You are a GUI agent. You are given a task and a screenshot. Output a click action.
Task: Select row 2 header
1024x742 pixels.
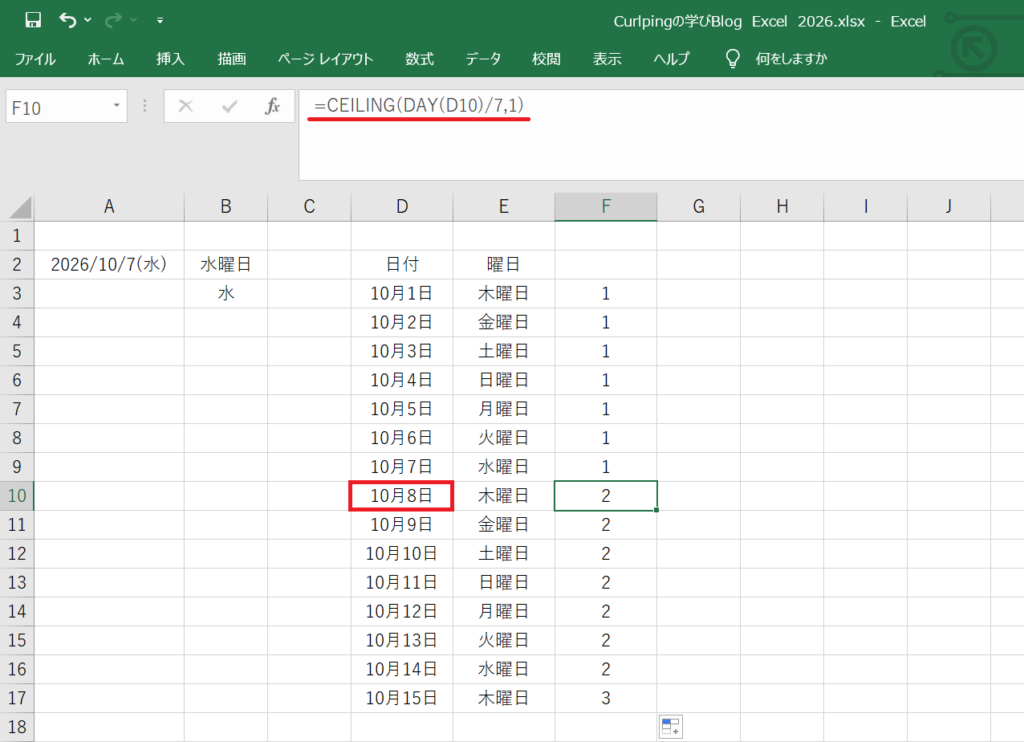coord(17,265)
